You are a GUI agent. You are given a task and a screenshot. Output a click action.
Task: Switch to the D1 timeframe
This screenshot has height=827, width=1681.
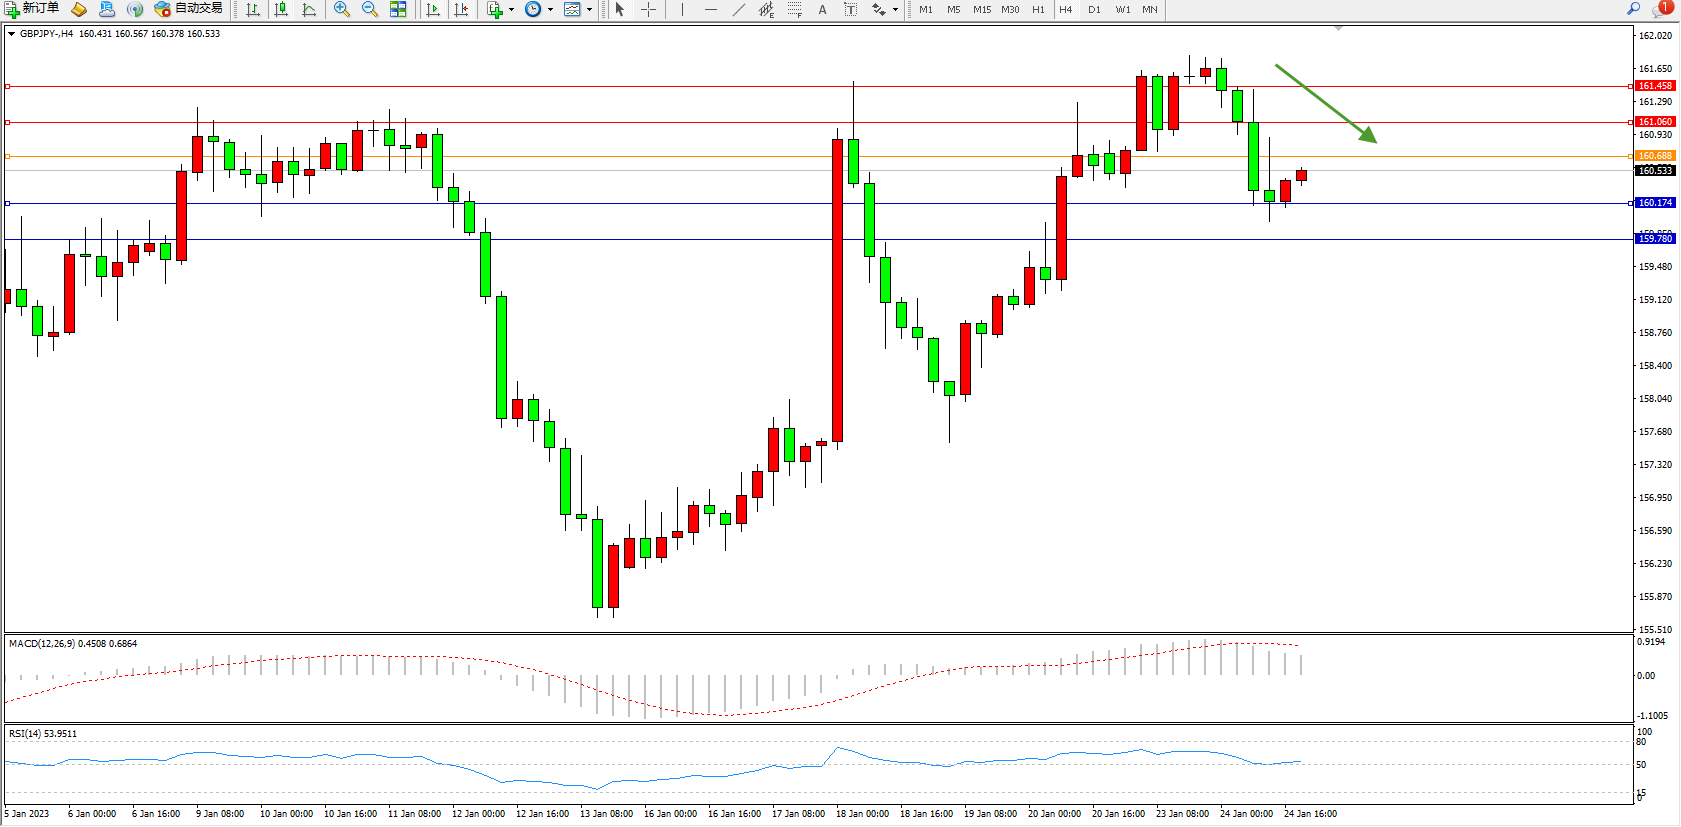pos(1094,9)
